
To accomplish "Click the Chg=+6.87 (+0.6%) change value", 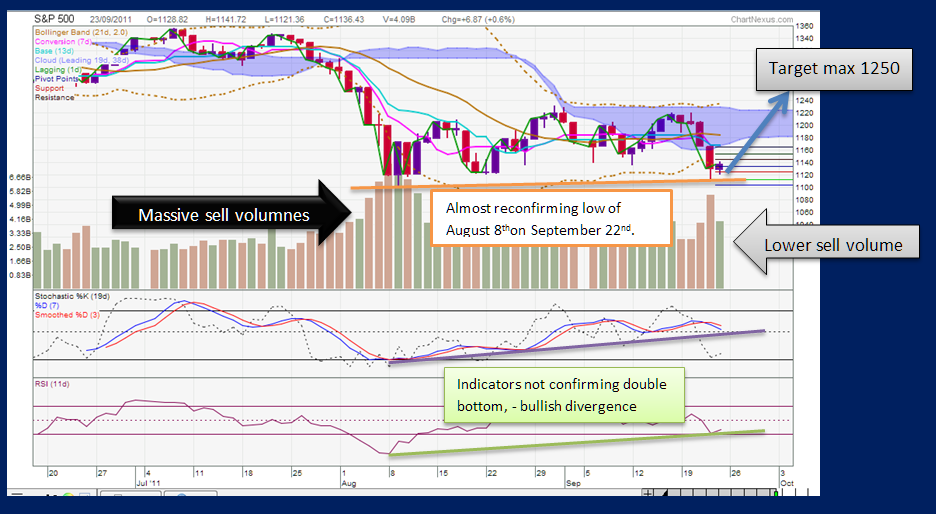I will 478,20.
